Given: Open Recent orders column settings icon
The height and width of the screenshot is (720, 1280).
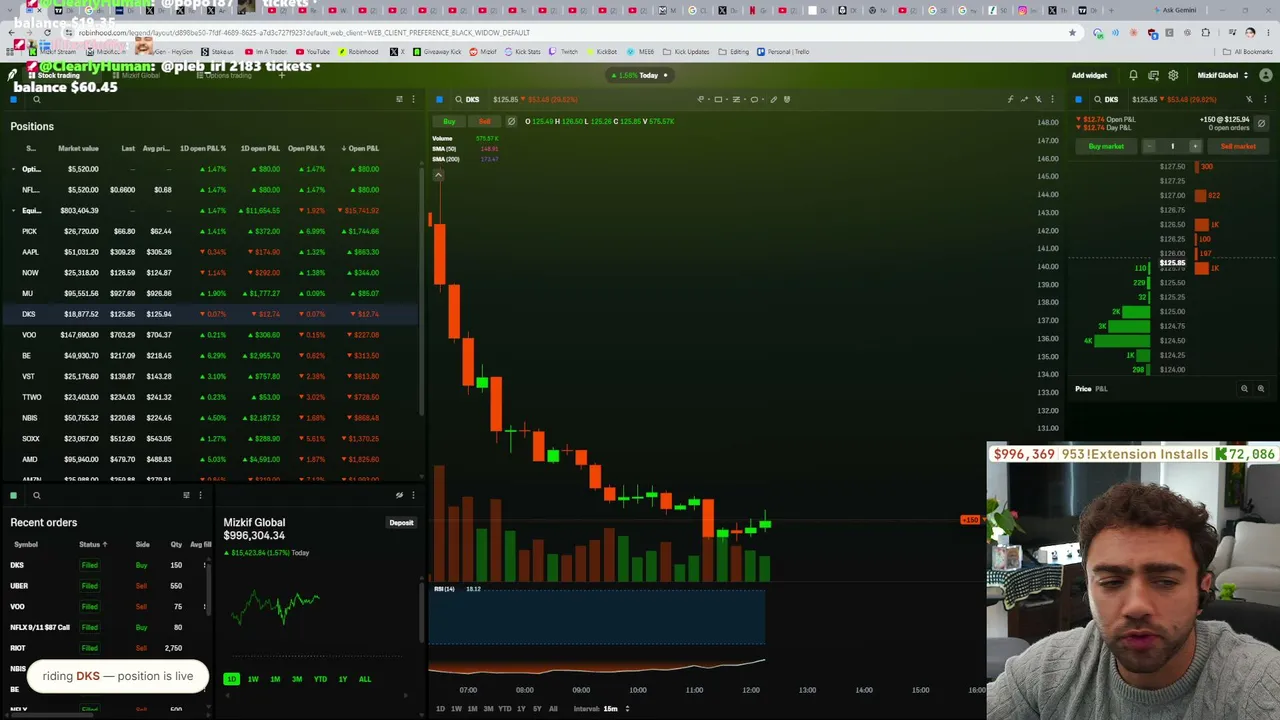Looking at the screenshot, I should click(186, 495).
